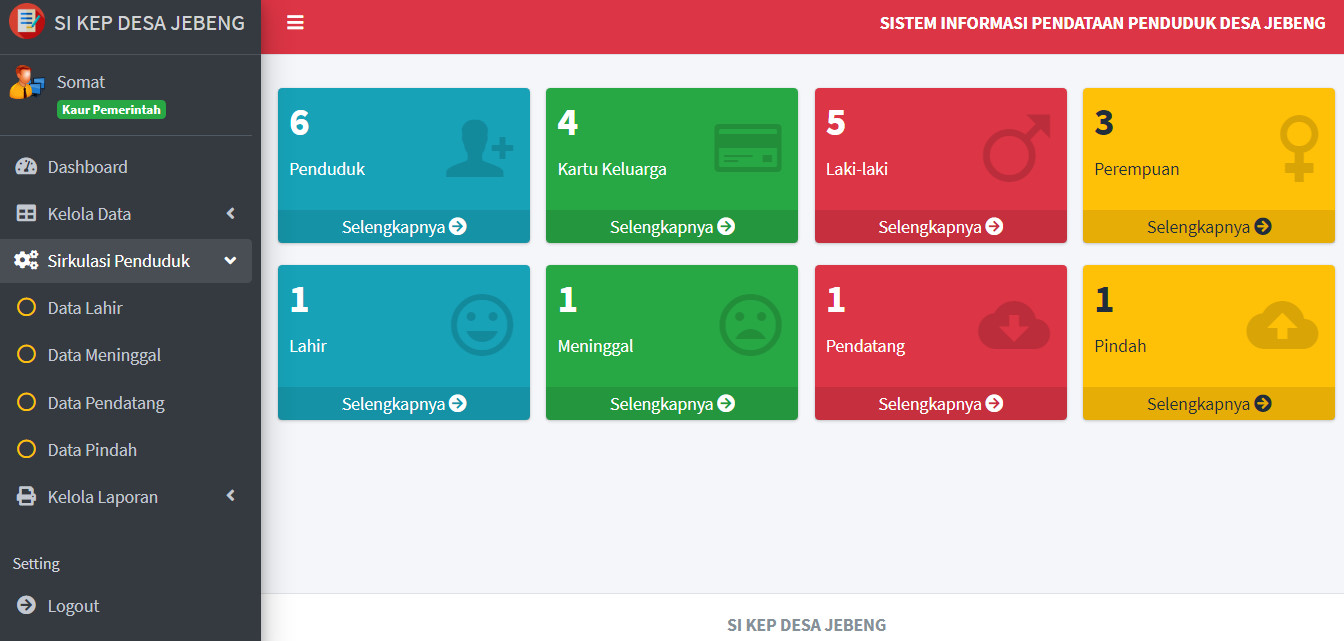This screenshot has width=1344, height=641.
Task: Select the Sirkulasi Penduduk menu
Action: click(126, 261)
